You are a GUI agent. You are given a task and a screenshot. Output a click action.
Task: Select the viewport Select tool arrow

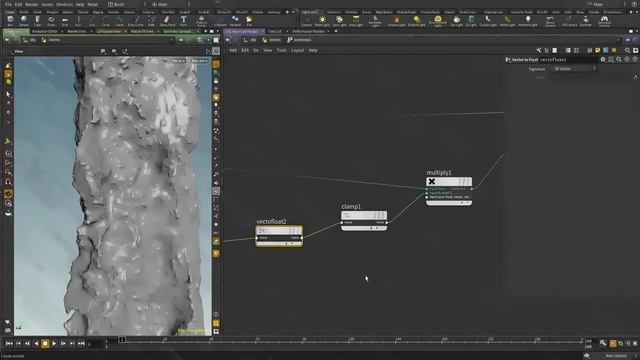(8, 95)
